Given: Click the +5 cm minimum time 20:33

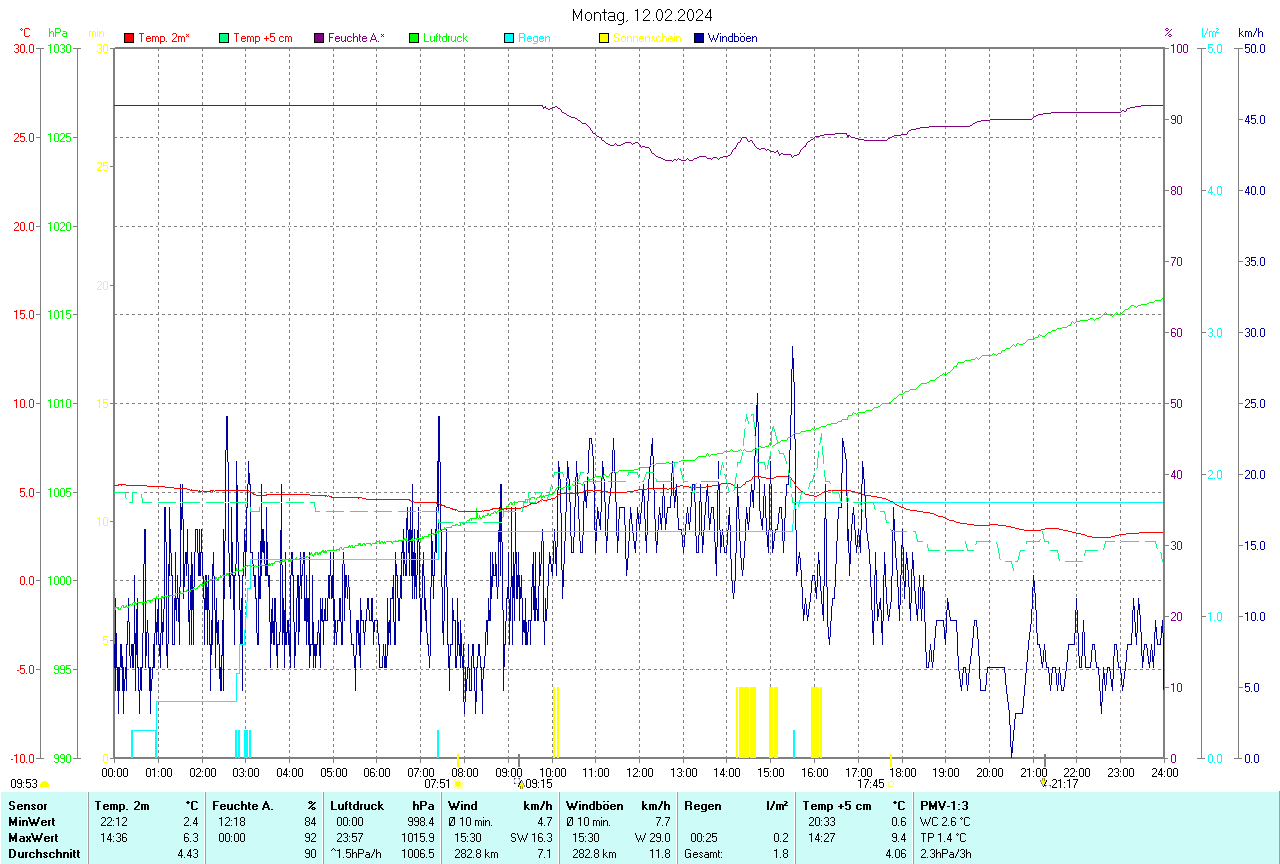Looking at the screenshot, I should (822, 822).
